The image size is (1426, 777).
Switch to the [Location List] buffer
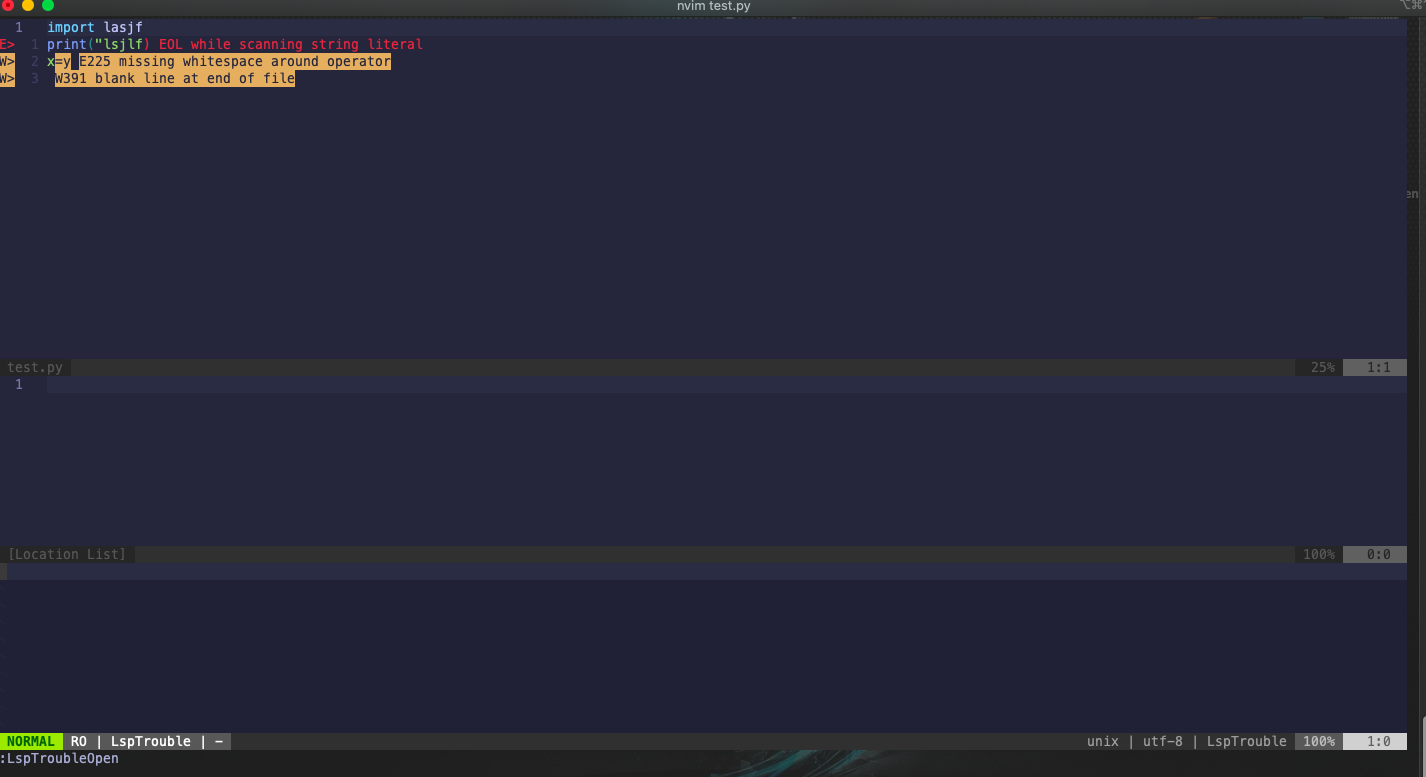click(x=67, y=554)
